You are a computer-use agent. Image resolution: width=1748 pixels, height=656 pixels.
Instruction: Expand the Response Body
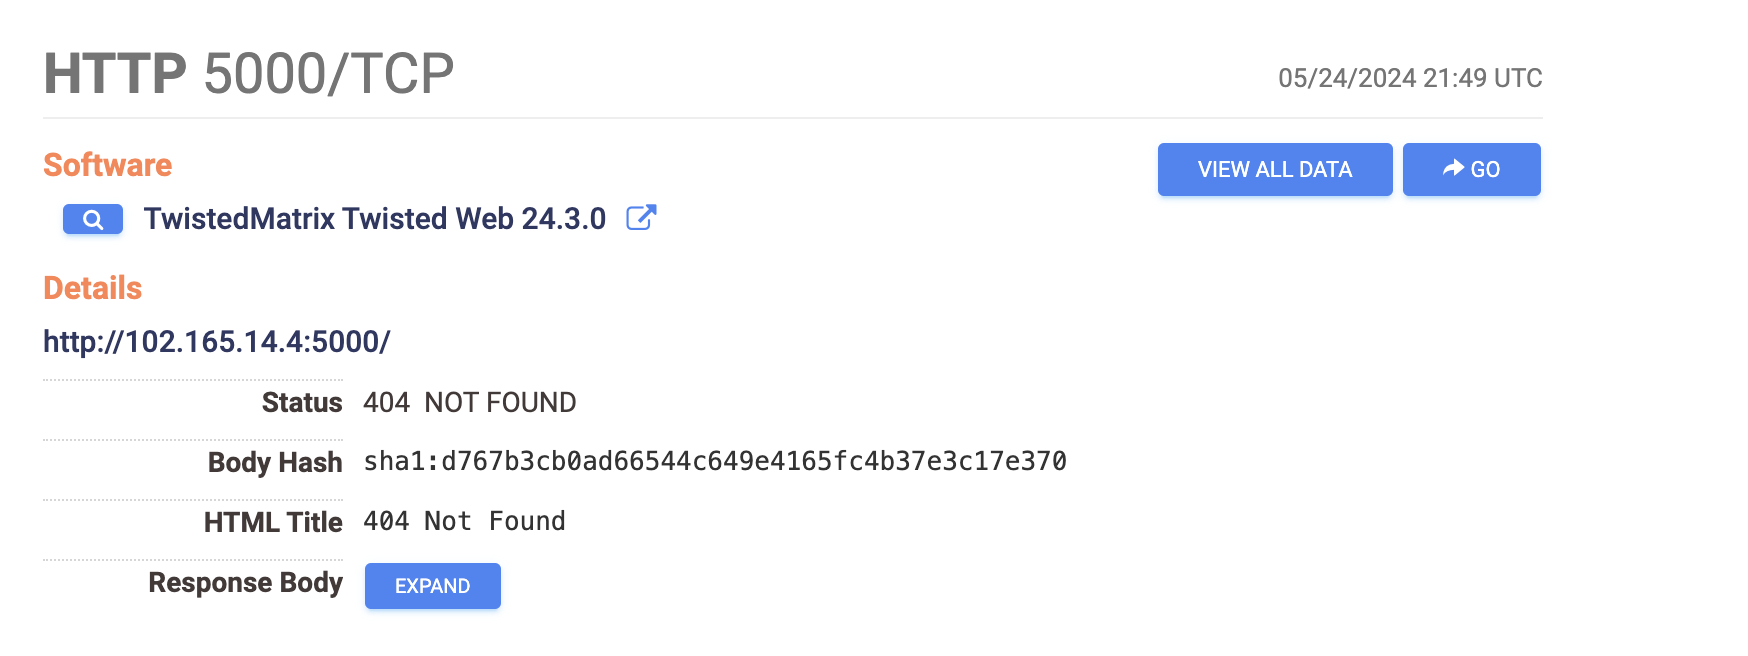pyautogui.click(x=433, y=586)
